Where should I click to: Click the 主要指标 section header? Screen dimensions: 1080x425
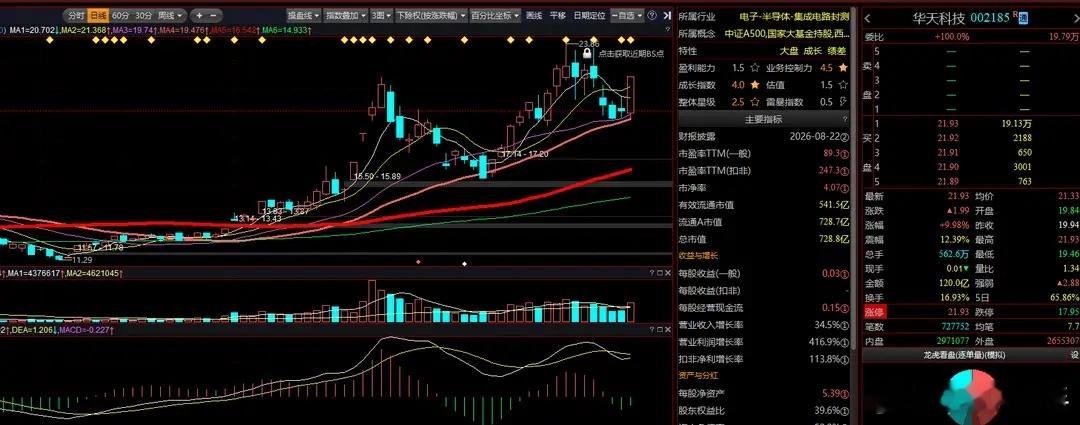pyautogui.click(x=763, y=119)
